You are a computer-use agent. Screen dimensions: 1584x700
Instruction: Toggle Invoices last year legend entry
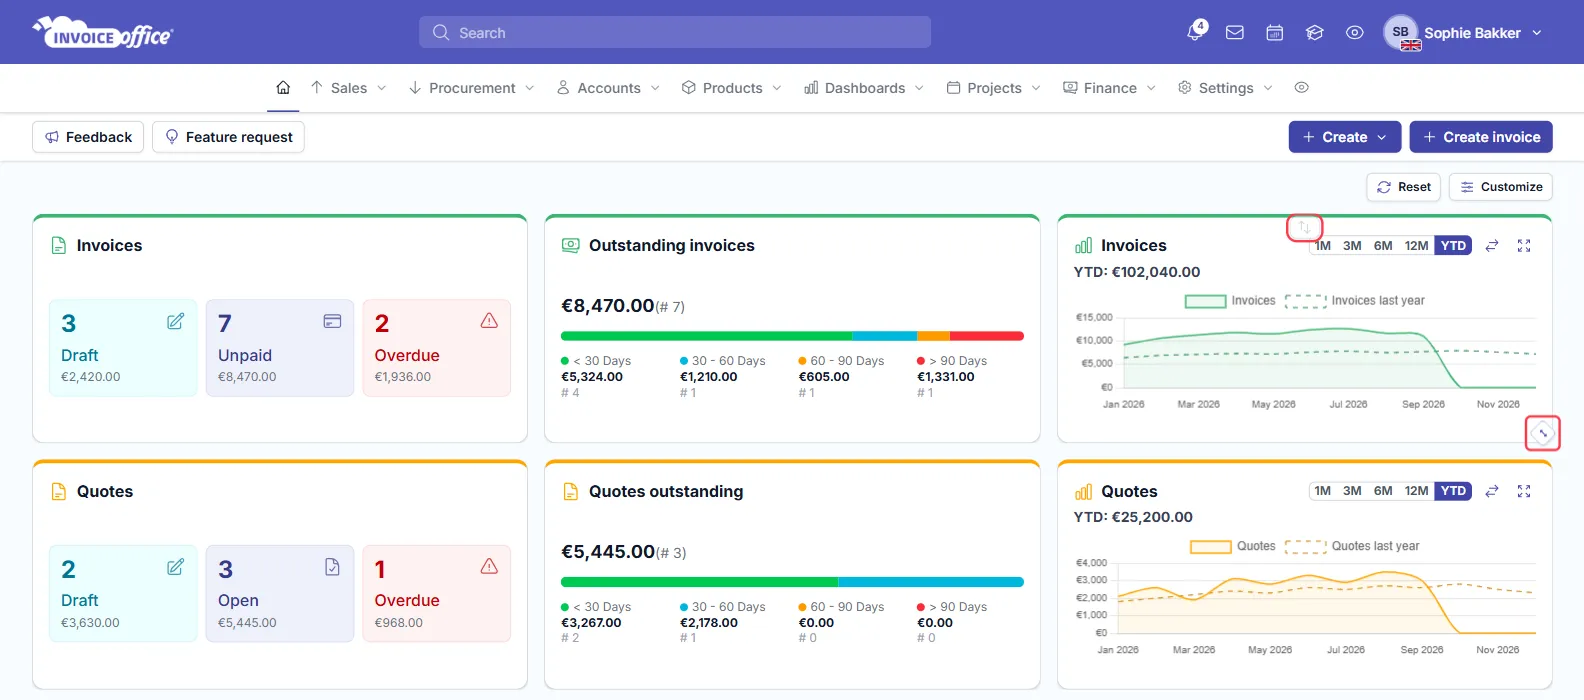click(1355, 301)
